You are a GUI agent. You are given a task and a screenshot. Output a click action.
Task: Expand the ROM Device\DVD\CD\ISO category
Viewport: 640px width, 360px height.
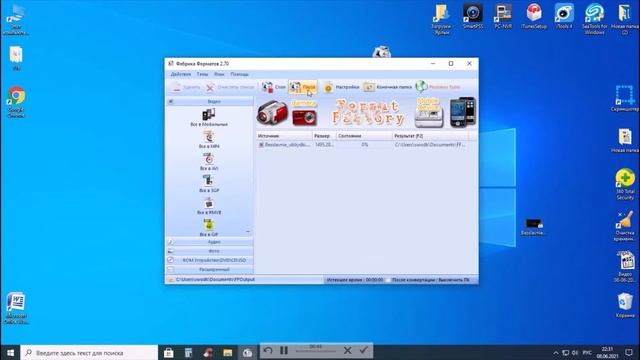pyautogui.click(x=210, y=260)
